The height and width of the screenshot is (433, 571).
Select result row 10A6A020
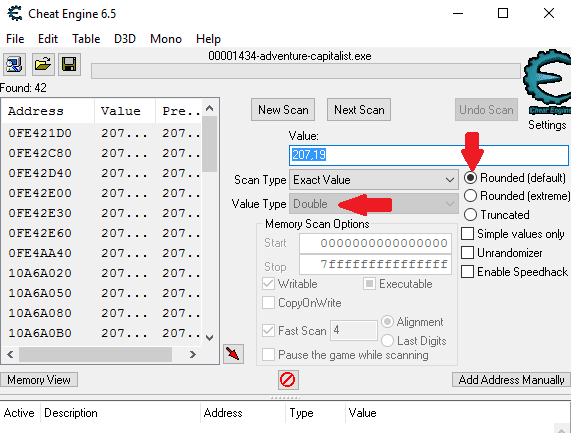click(102, 273)
